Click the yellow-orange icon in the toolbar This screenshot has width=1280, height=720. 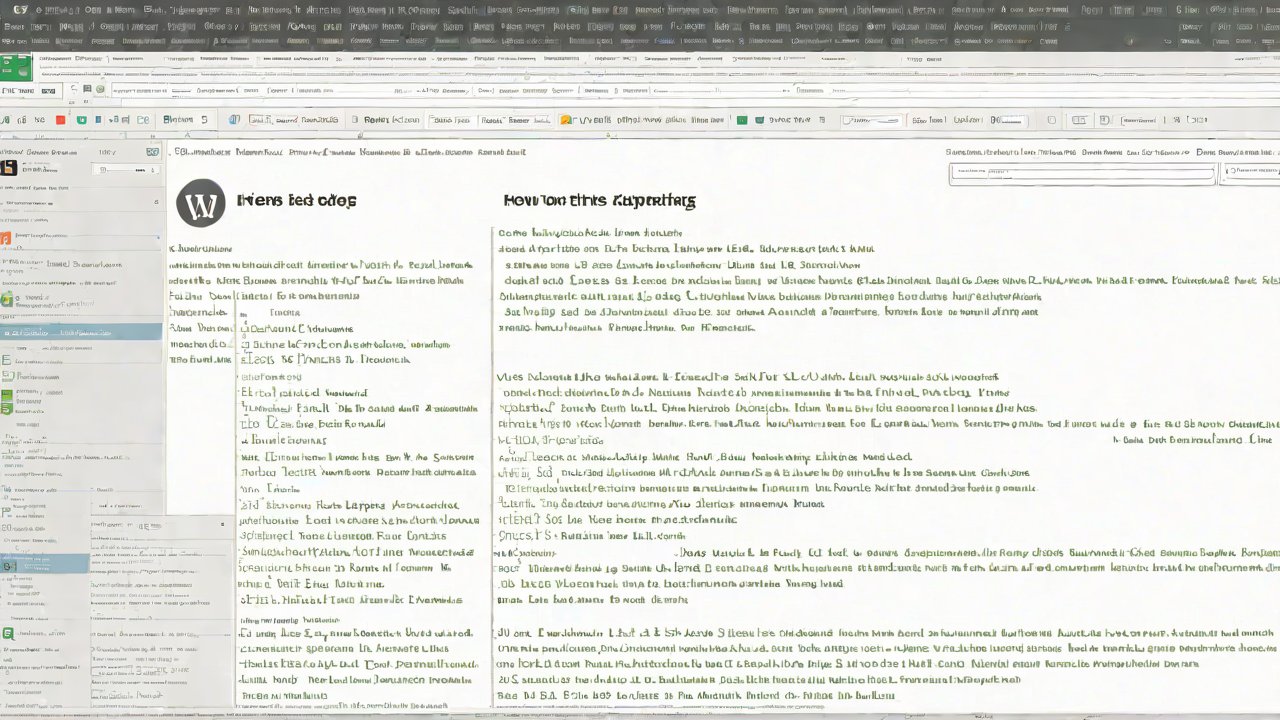[x=566, y=120]
